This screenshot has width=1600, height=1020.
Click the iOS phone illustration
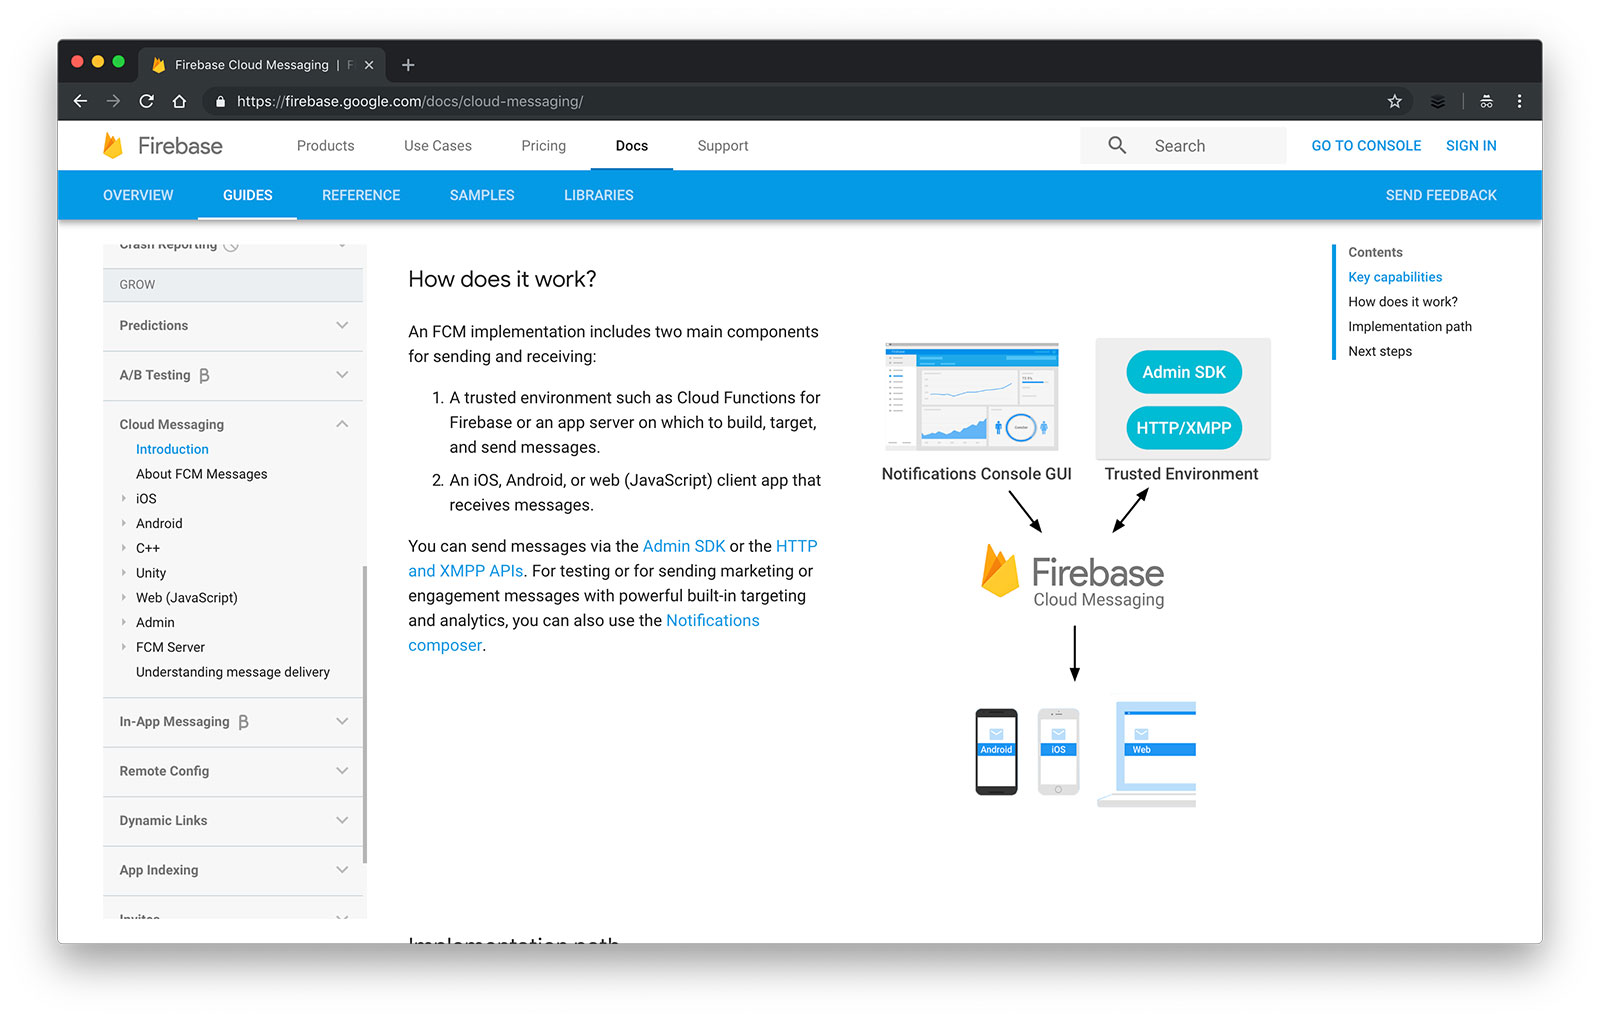coord(1058,752)
